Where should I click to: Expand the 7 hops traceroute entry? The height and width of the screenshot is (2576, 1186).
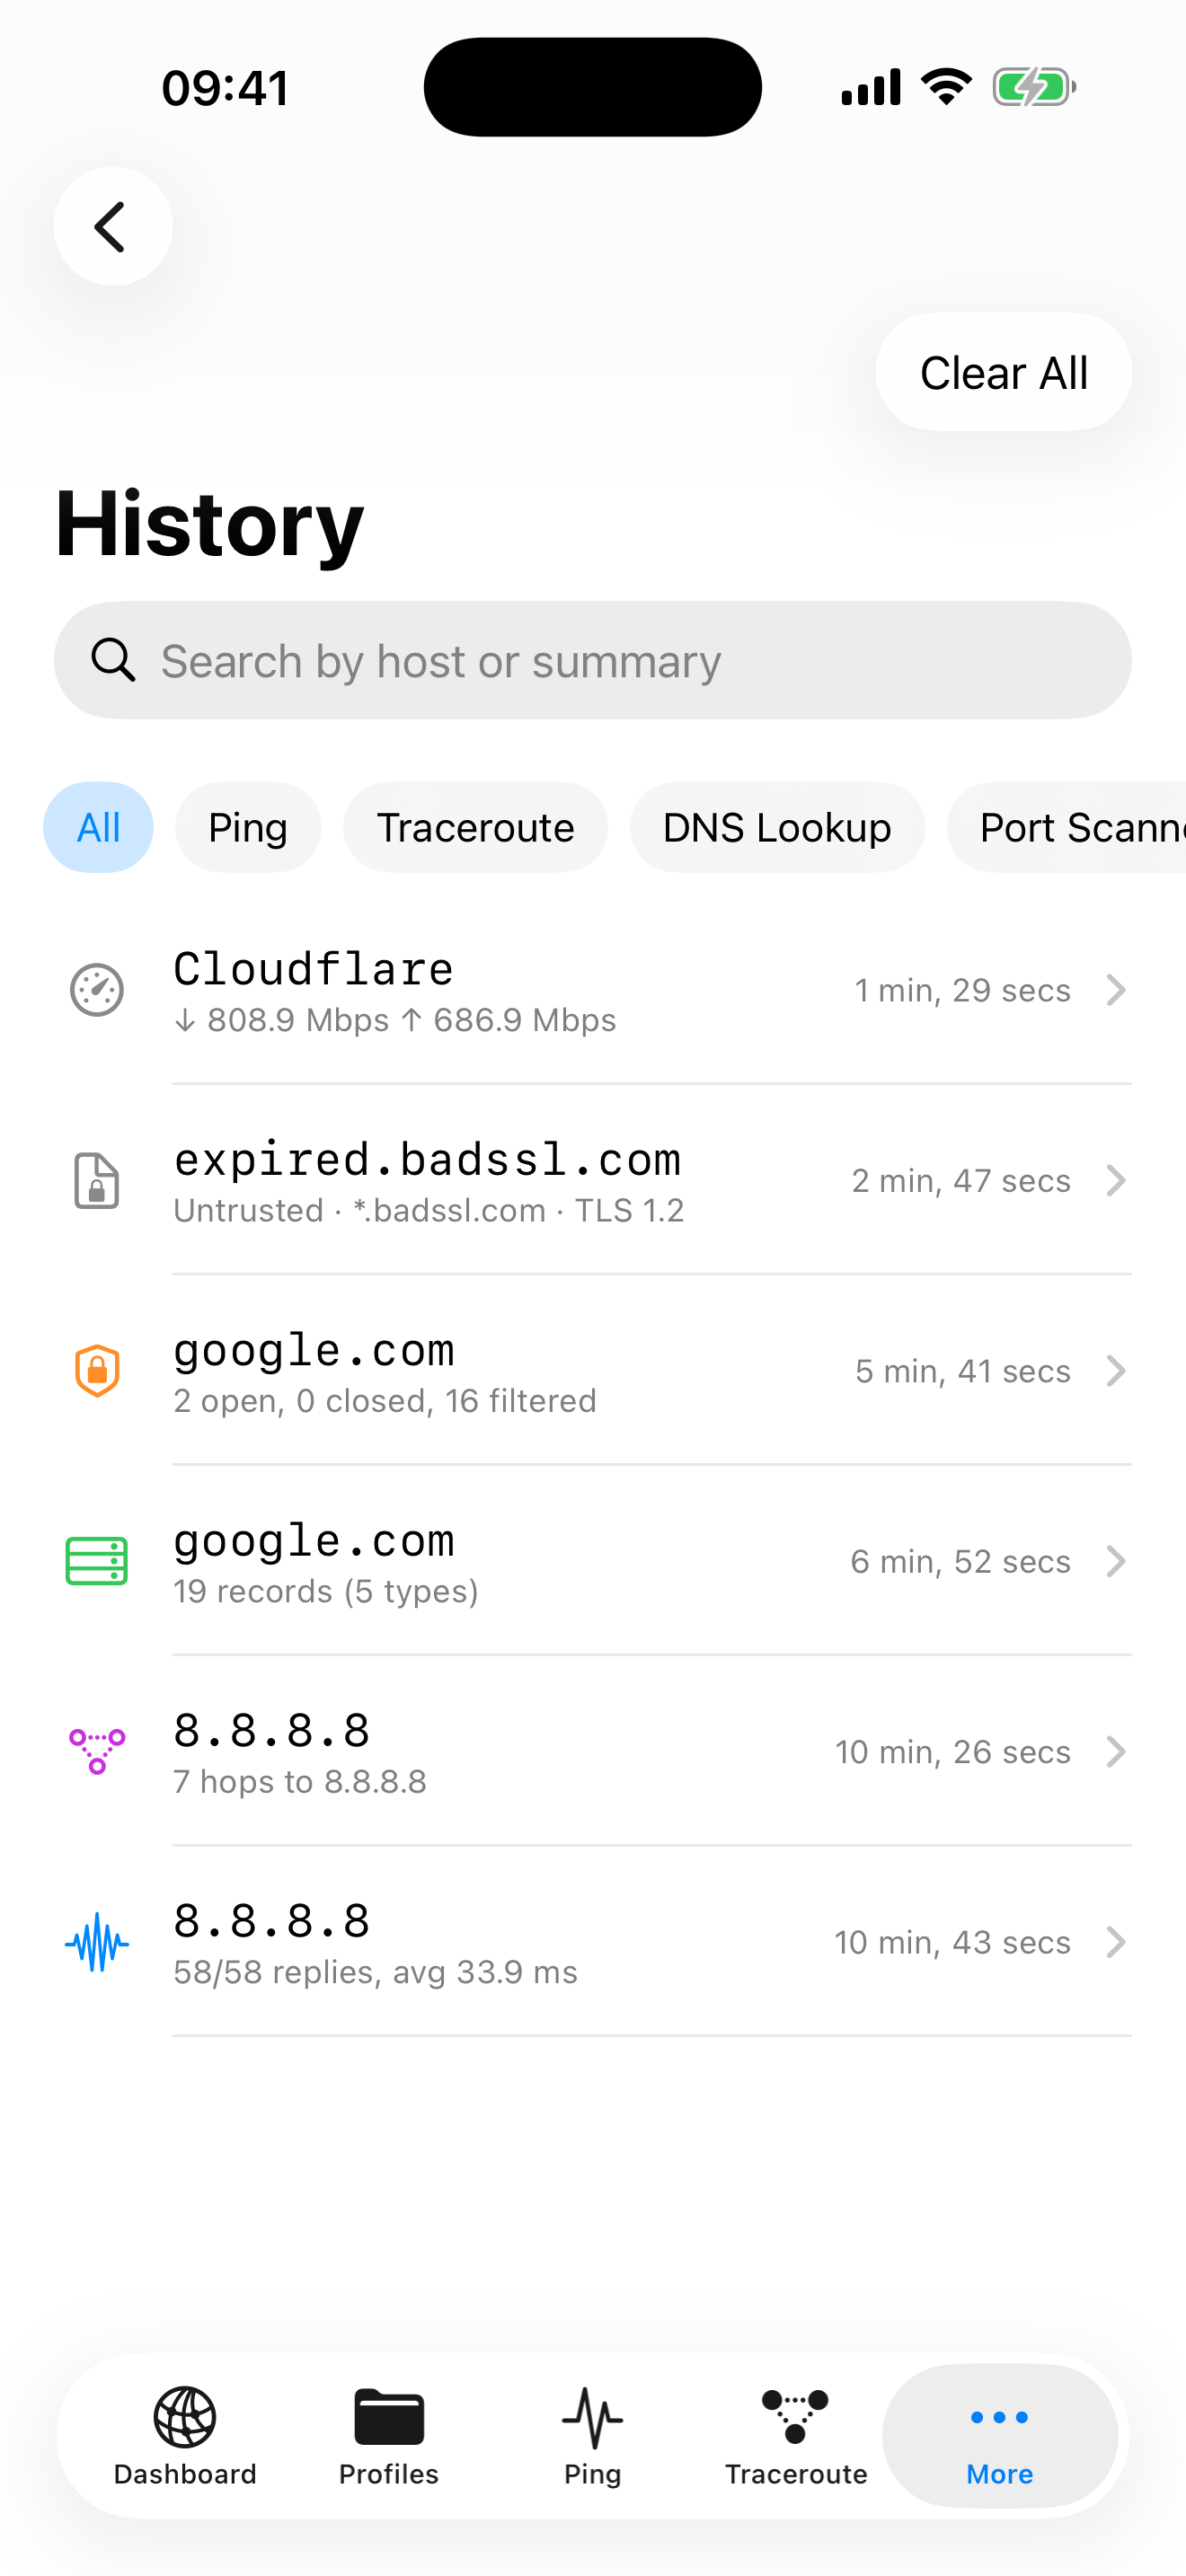point(1117,1751)
